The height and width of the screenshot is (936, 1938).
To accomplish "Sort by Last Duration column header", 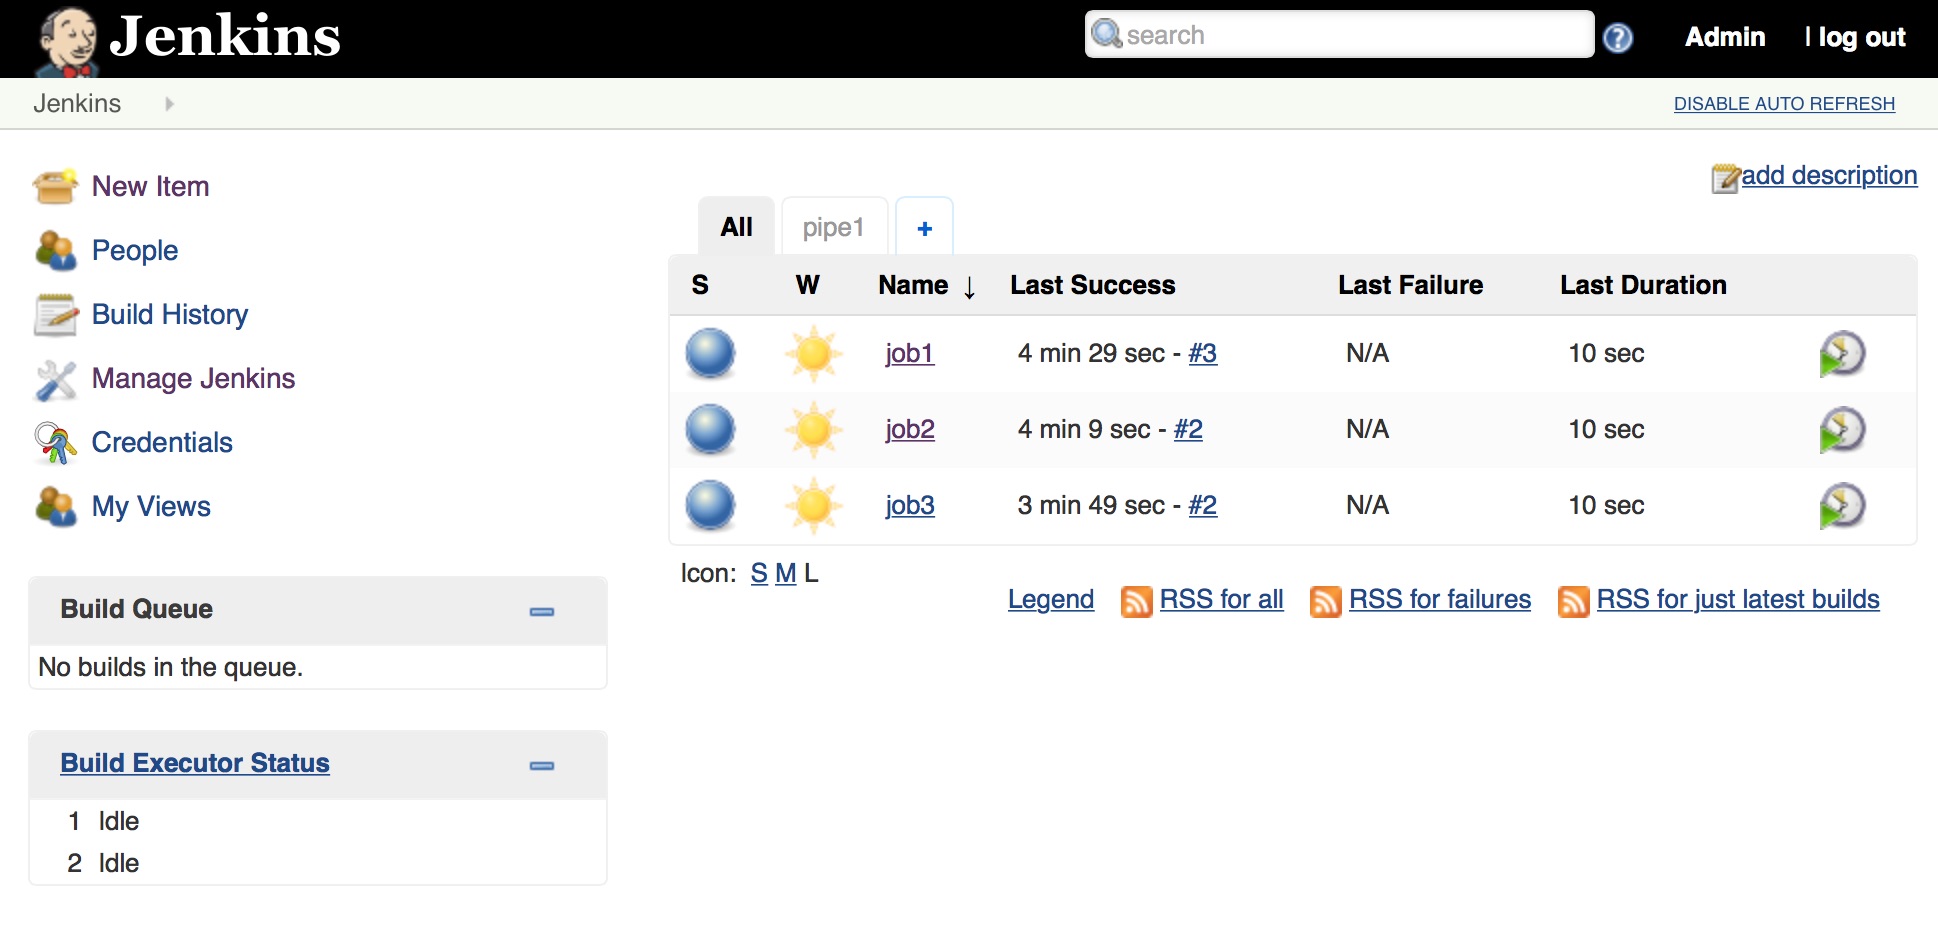I will pos(1643,285).
